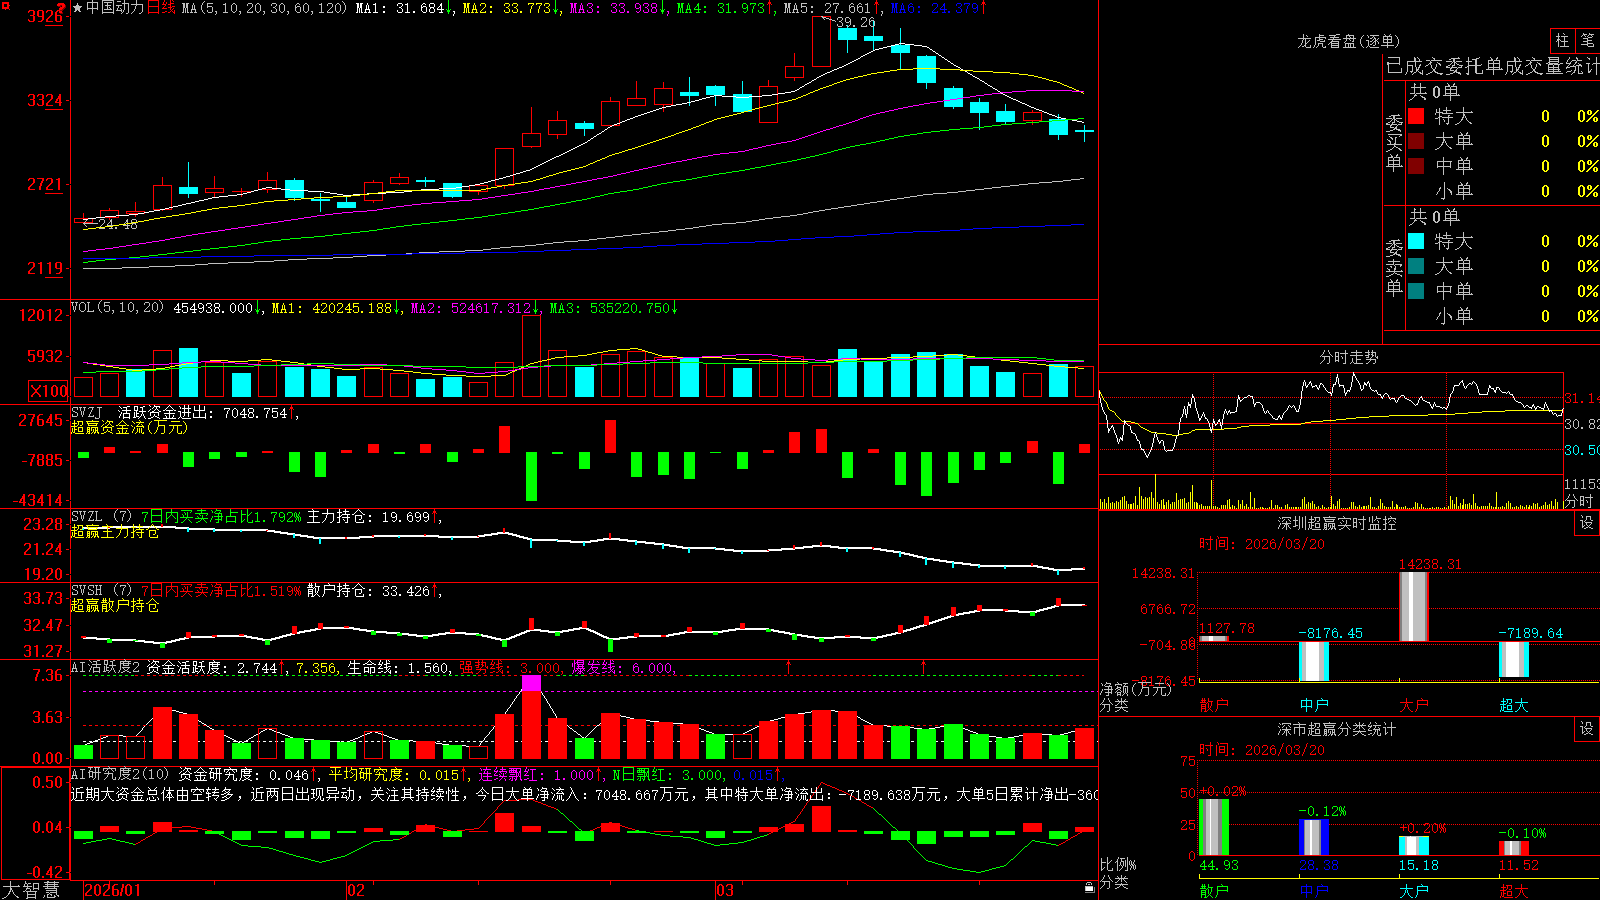Click the 委卖单 vertical label
Viewport: 1600px width, 900px height.
pos(1394,267)
